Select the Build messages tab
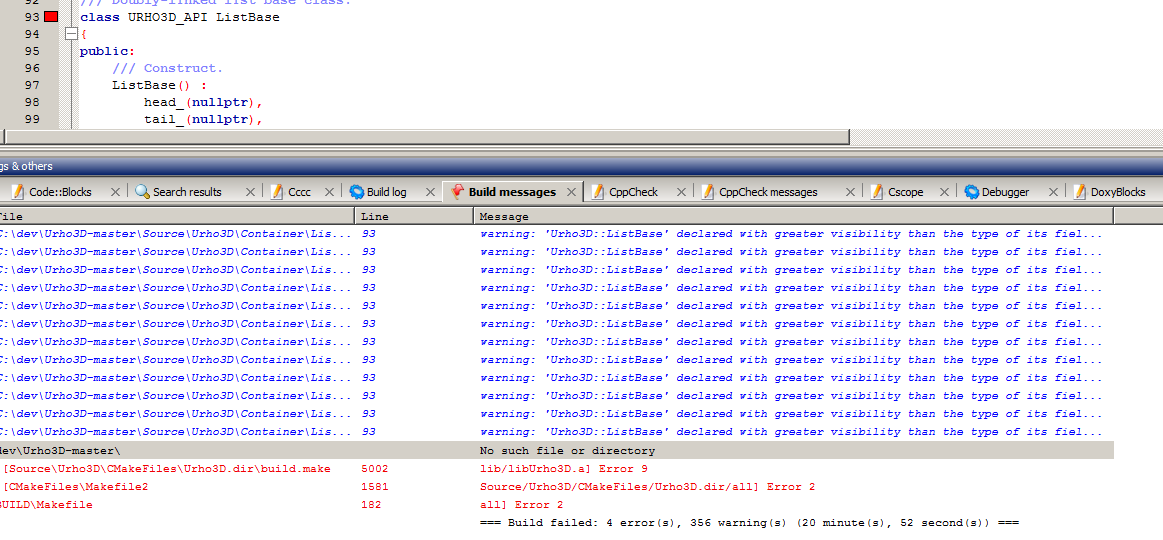The height and width of the screenshot is (540, 1163). click(x=512, y=192)
